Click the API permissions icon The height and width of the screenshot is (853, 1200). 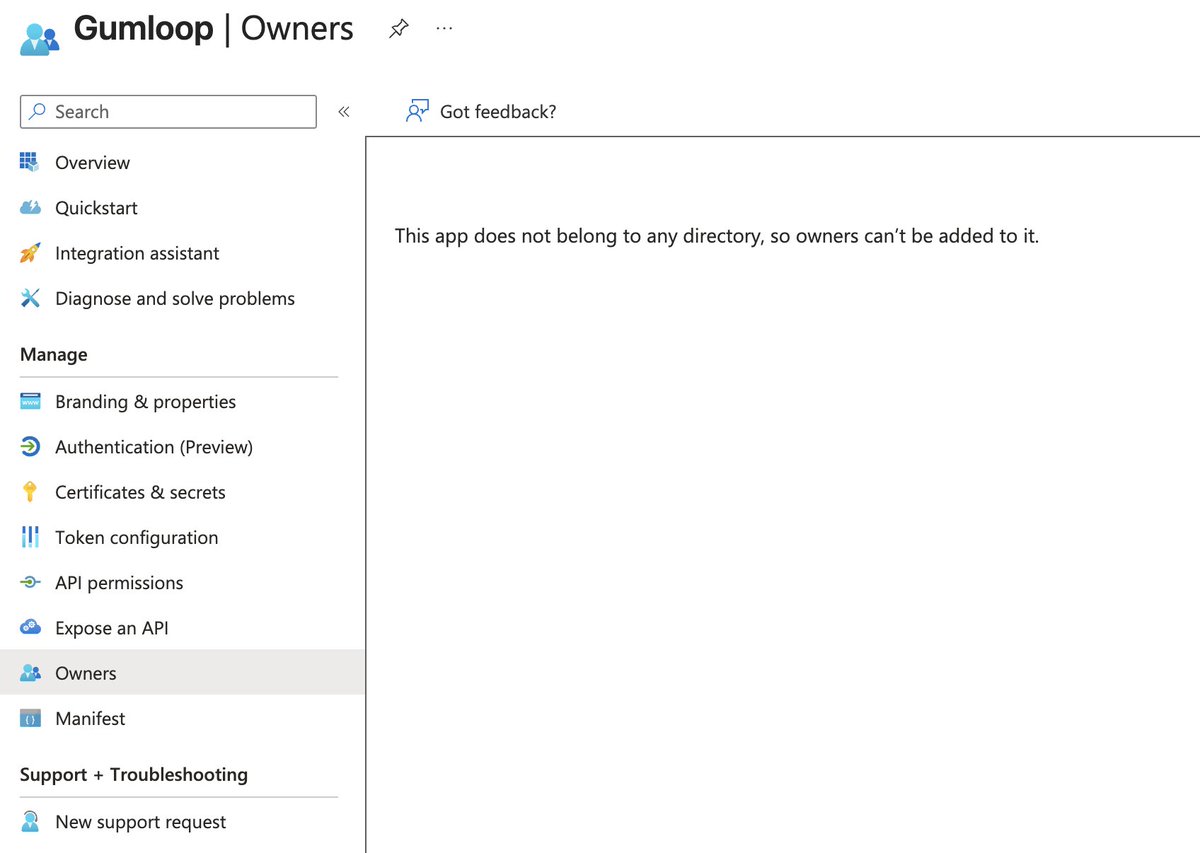tap(30, 582)
